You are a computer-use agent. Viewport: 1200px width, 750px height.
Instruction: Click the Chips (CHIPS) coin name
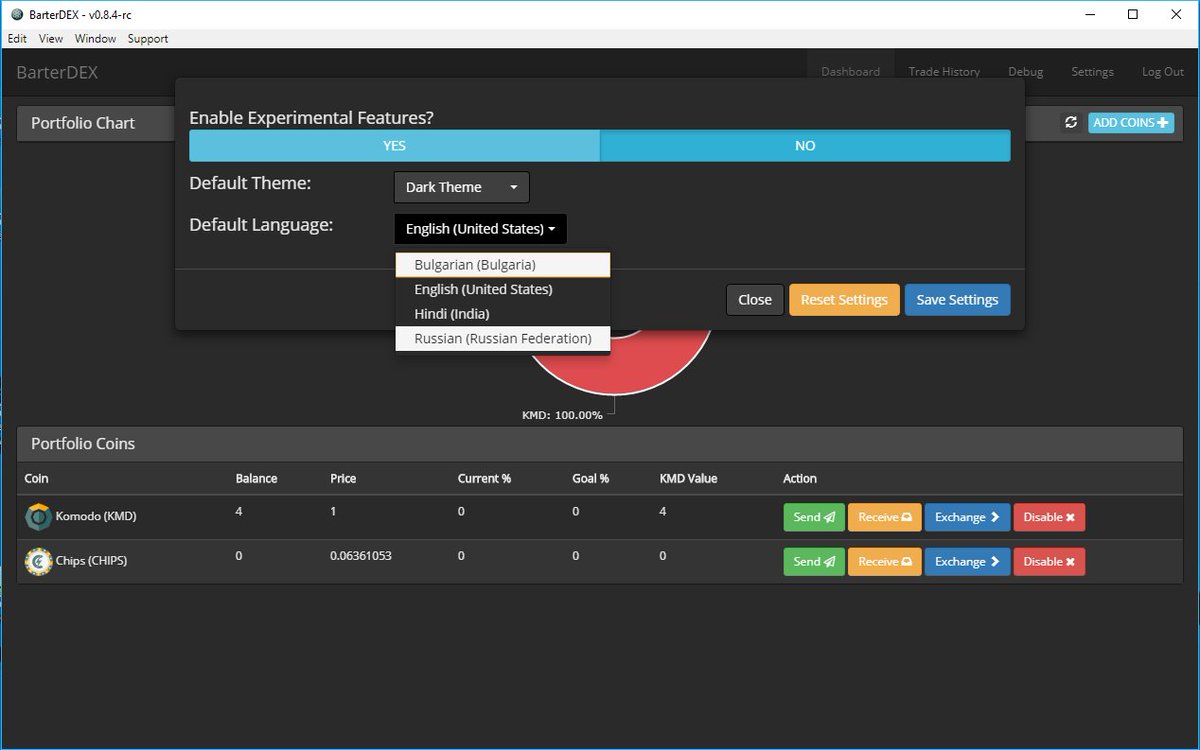(x=91, y=561)
